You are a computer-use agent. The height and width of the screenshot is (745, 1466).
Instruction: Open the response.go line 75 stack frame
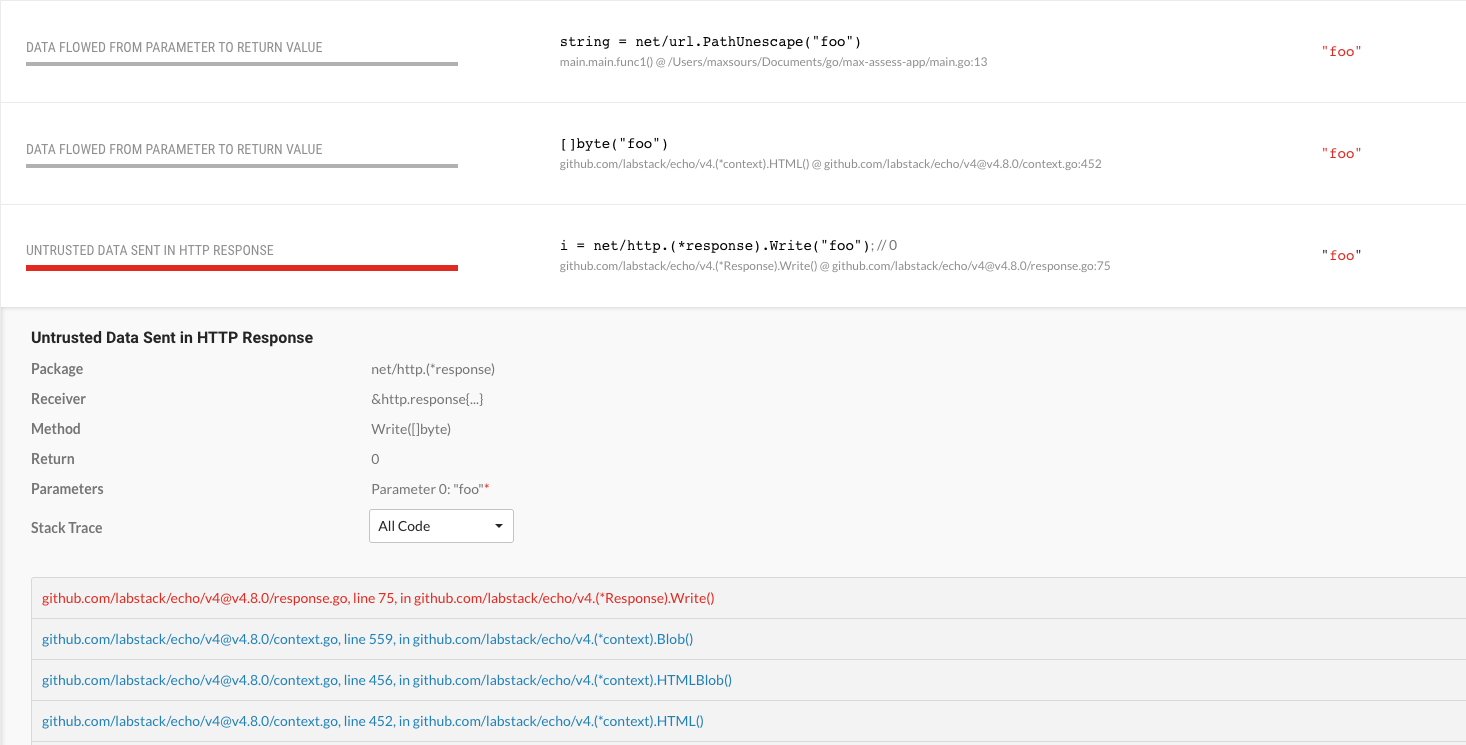(x=378, y=598)
